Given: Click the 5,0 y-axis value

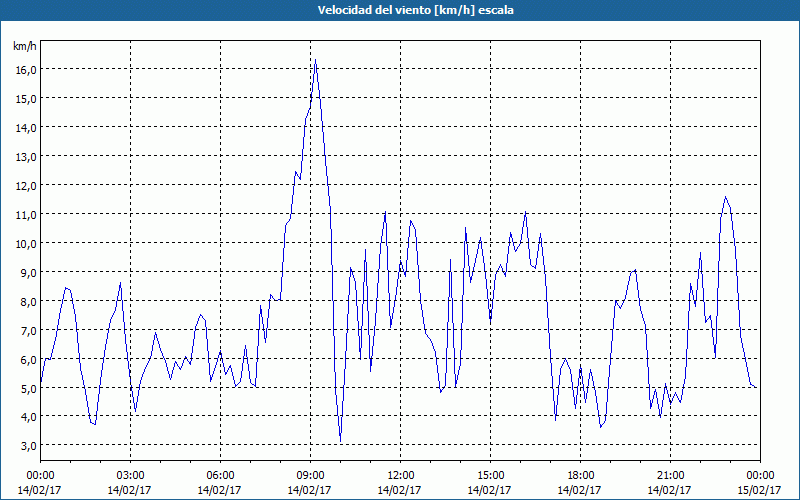Looking at the screenshot, I should point(28,388).
